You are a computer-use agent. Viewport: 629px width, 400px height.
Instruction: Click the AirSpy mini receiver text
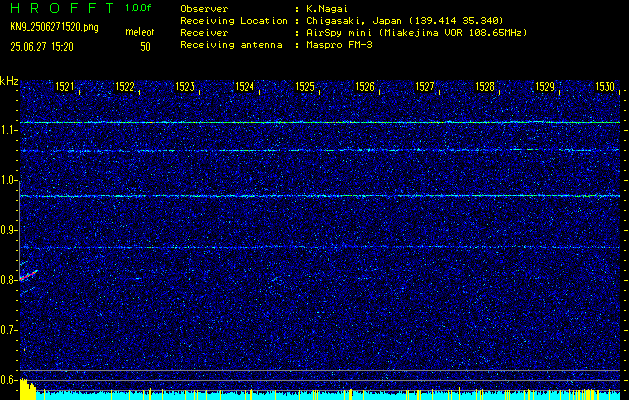point(417,33)
